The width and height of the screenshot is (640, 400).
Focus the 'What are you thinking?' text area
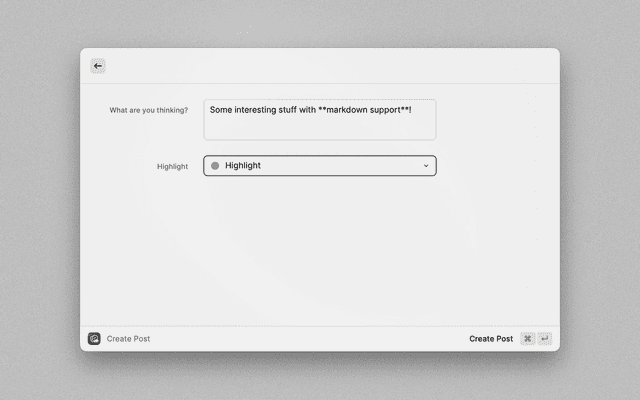click(319, 119)
